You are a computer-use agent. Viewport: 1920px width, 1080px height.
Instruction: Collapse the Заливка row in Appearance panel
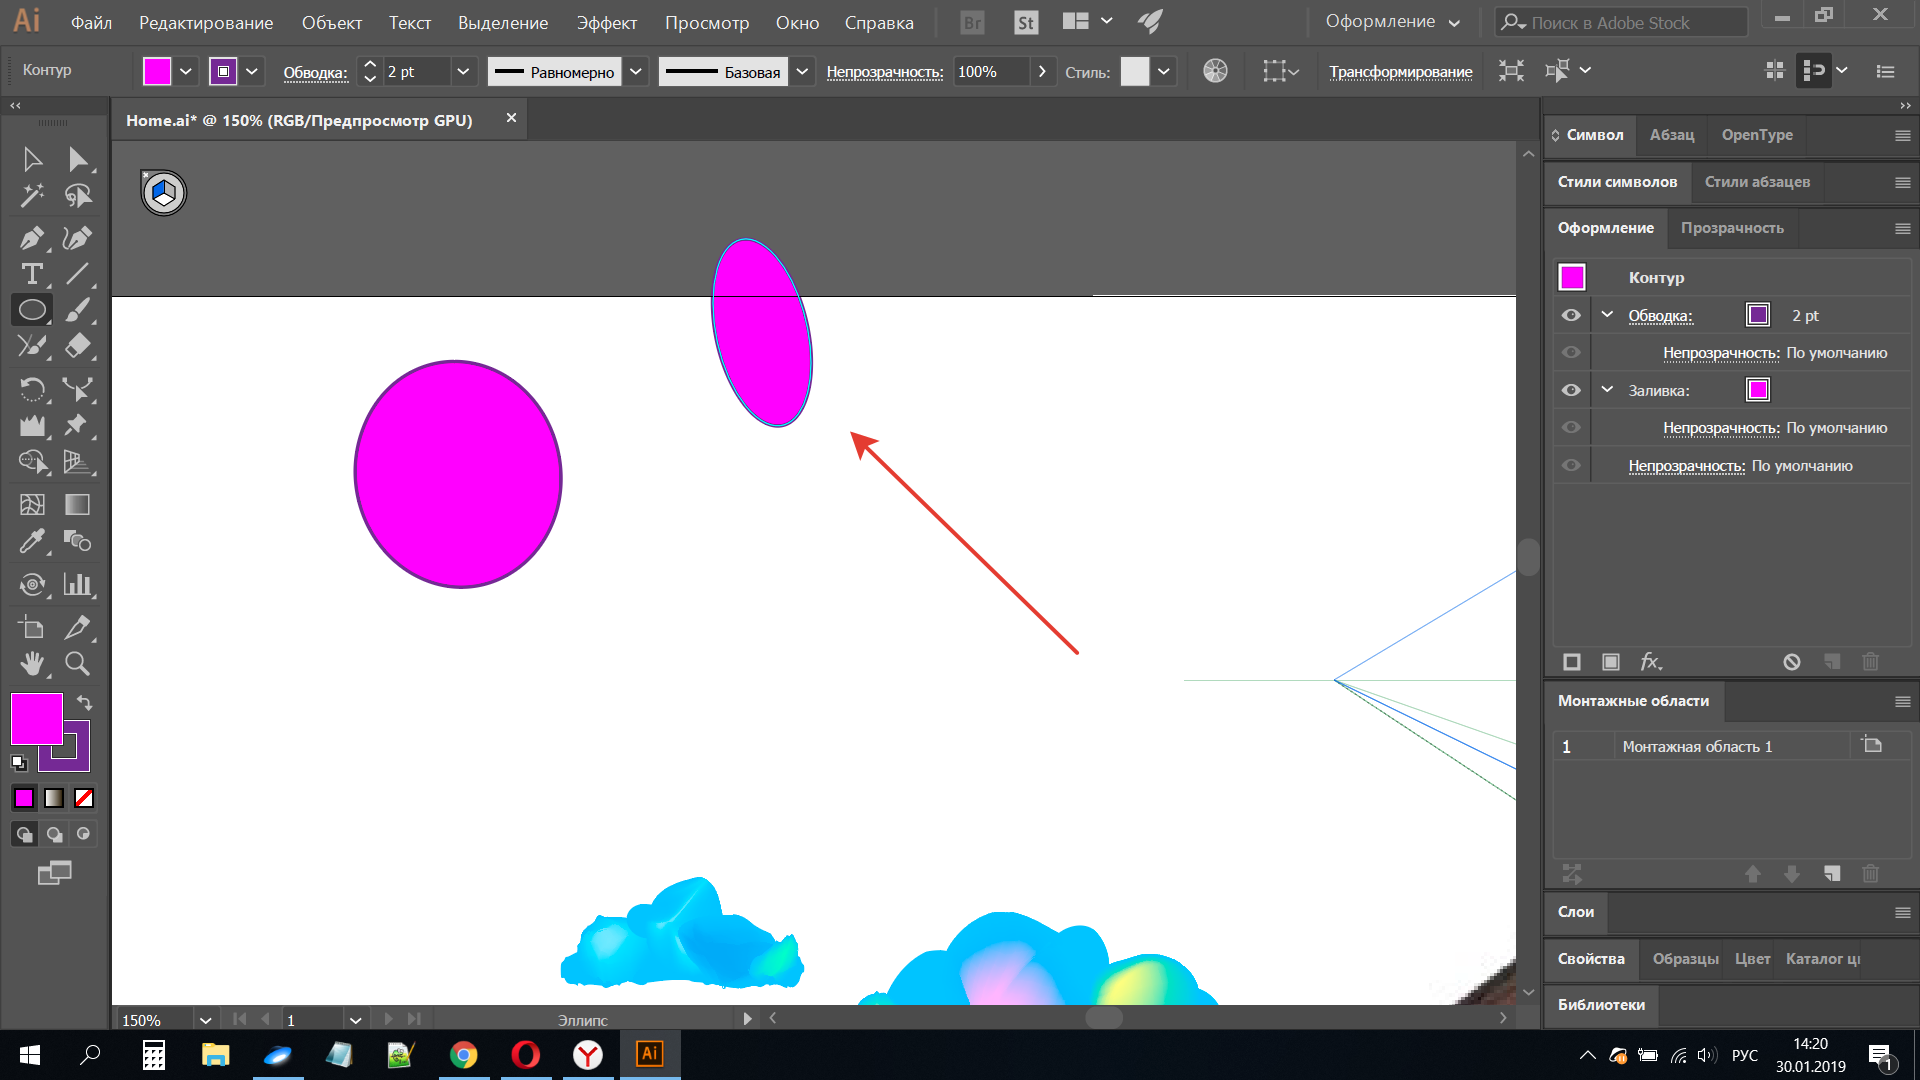click(x=1607, y=390)
